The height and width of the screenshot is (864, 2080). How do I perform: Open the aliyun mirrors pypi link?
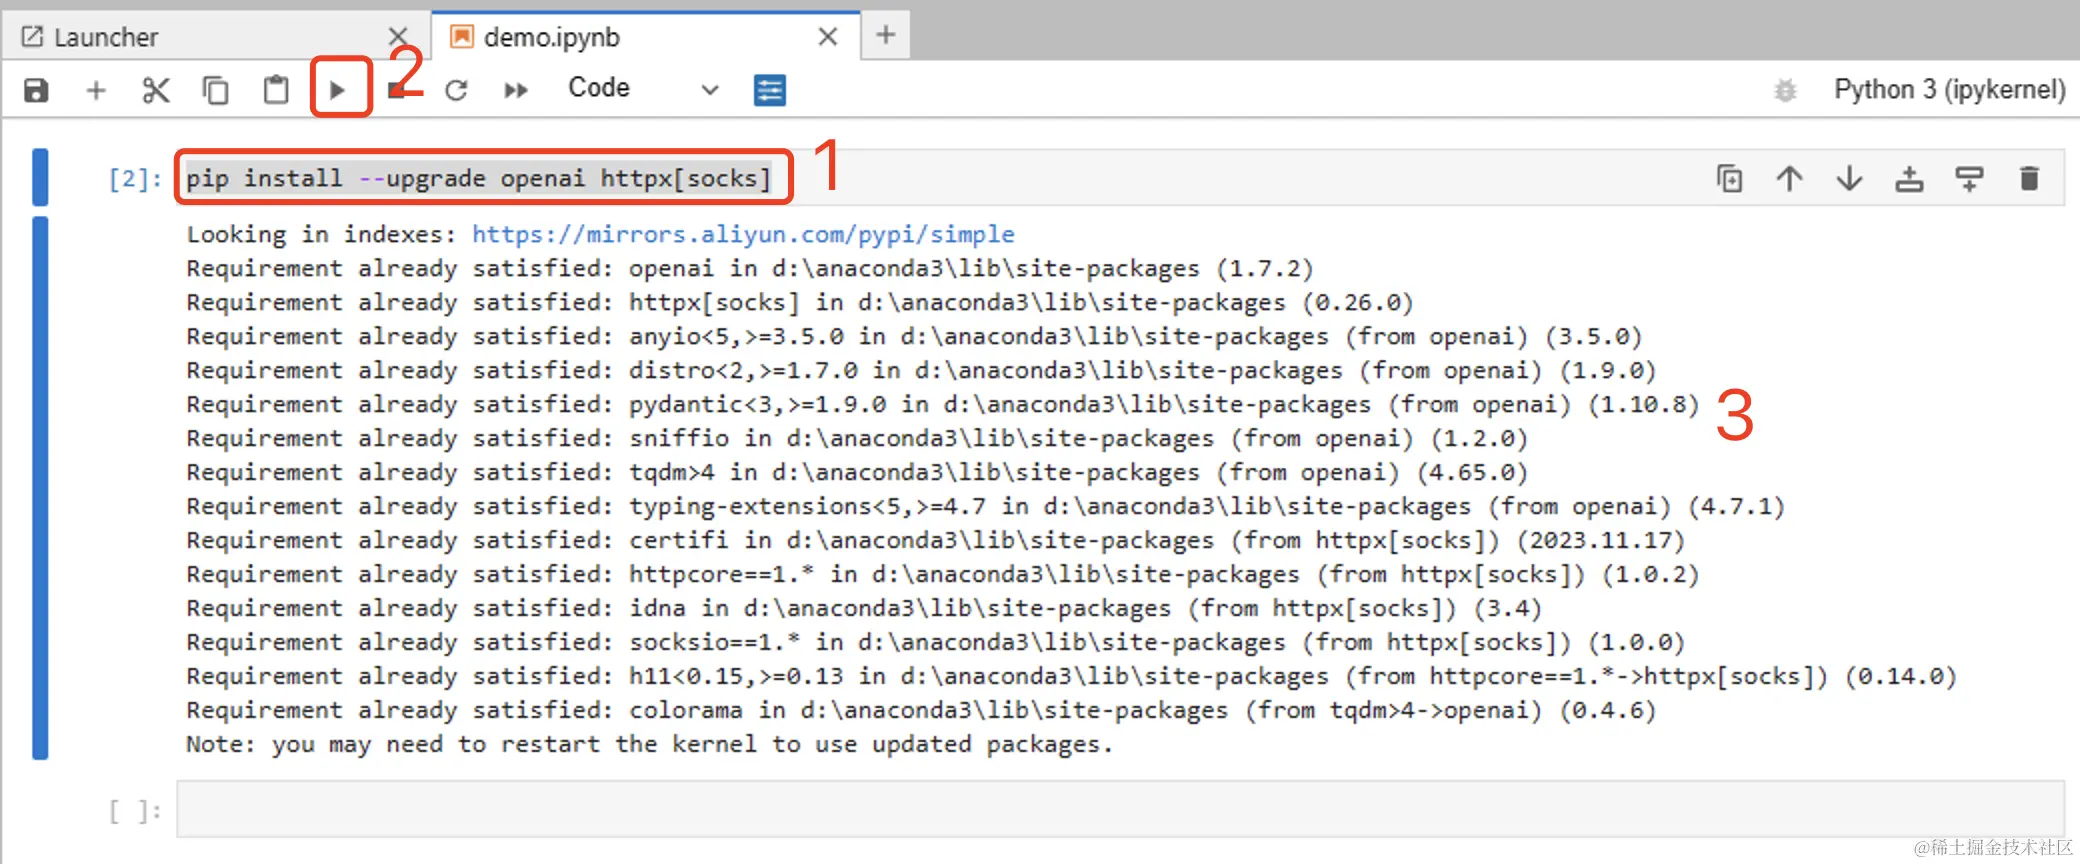click(743, 234)
